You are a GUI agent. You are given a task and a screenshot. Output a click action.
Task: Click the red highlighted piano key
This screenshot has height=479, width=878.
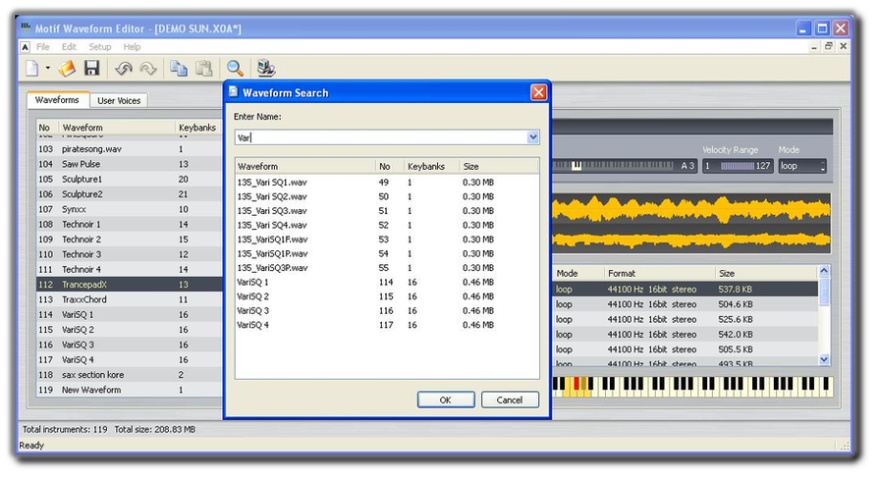pyautogui.click(x=577, y=384)
